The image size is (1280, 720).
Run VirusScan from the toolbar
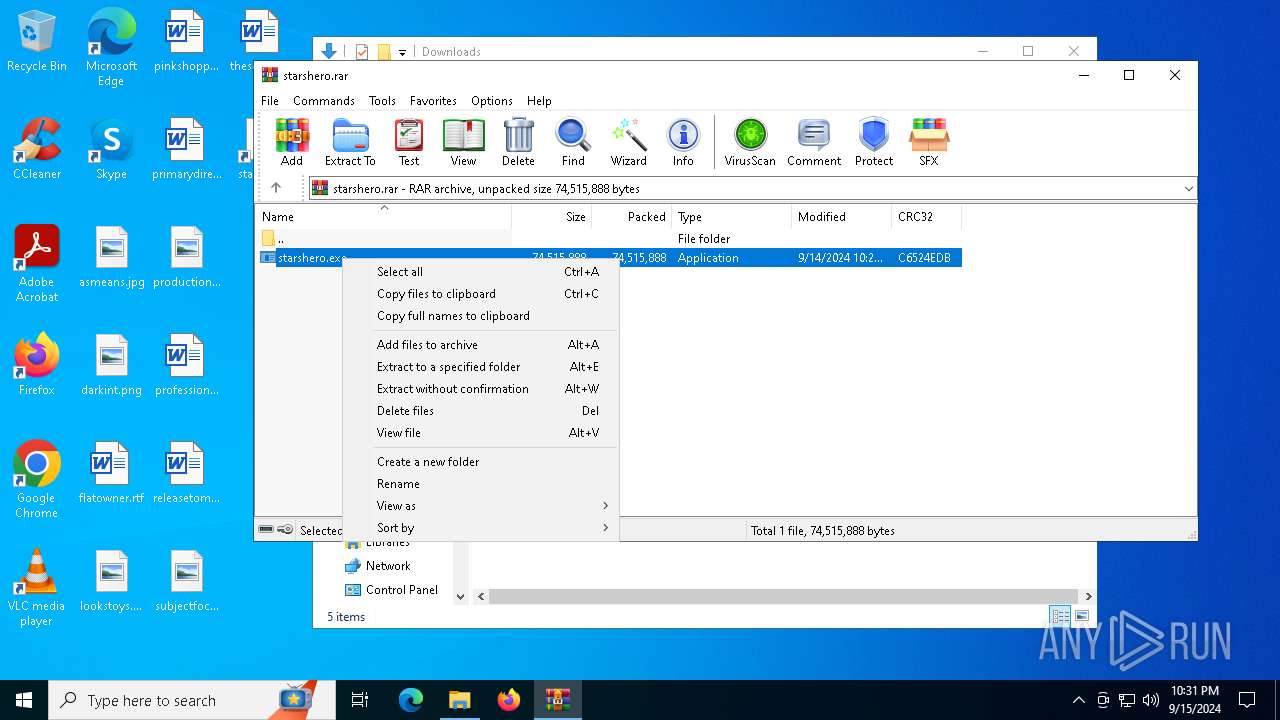click(x=750, y=142)
